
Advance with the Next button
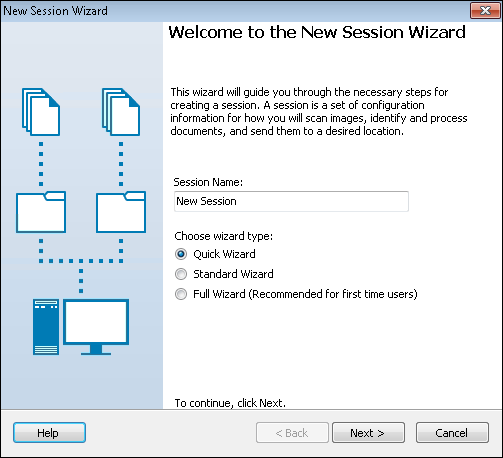[368, 433]
